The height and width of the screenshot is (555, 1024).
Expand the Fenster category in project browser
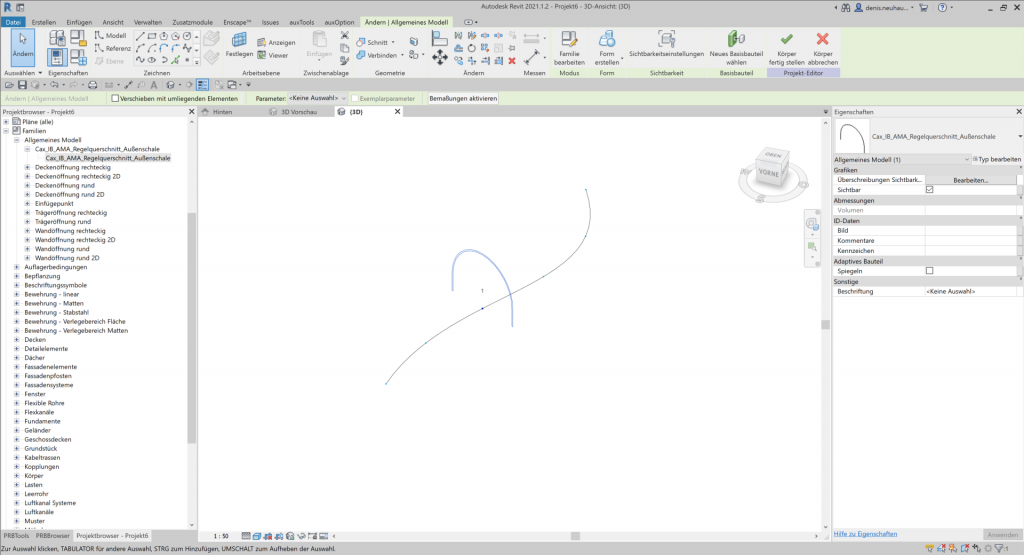[x=16, y=394]
